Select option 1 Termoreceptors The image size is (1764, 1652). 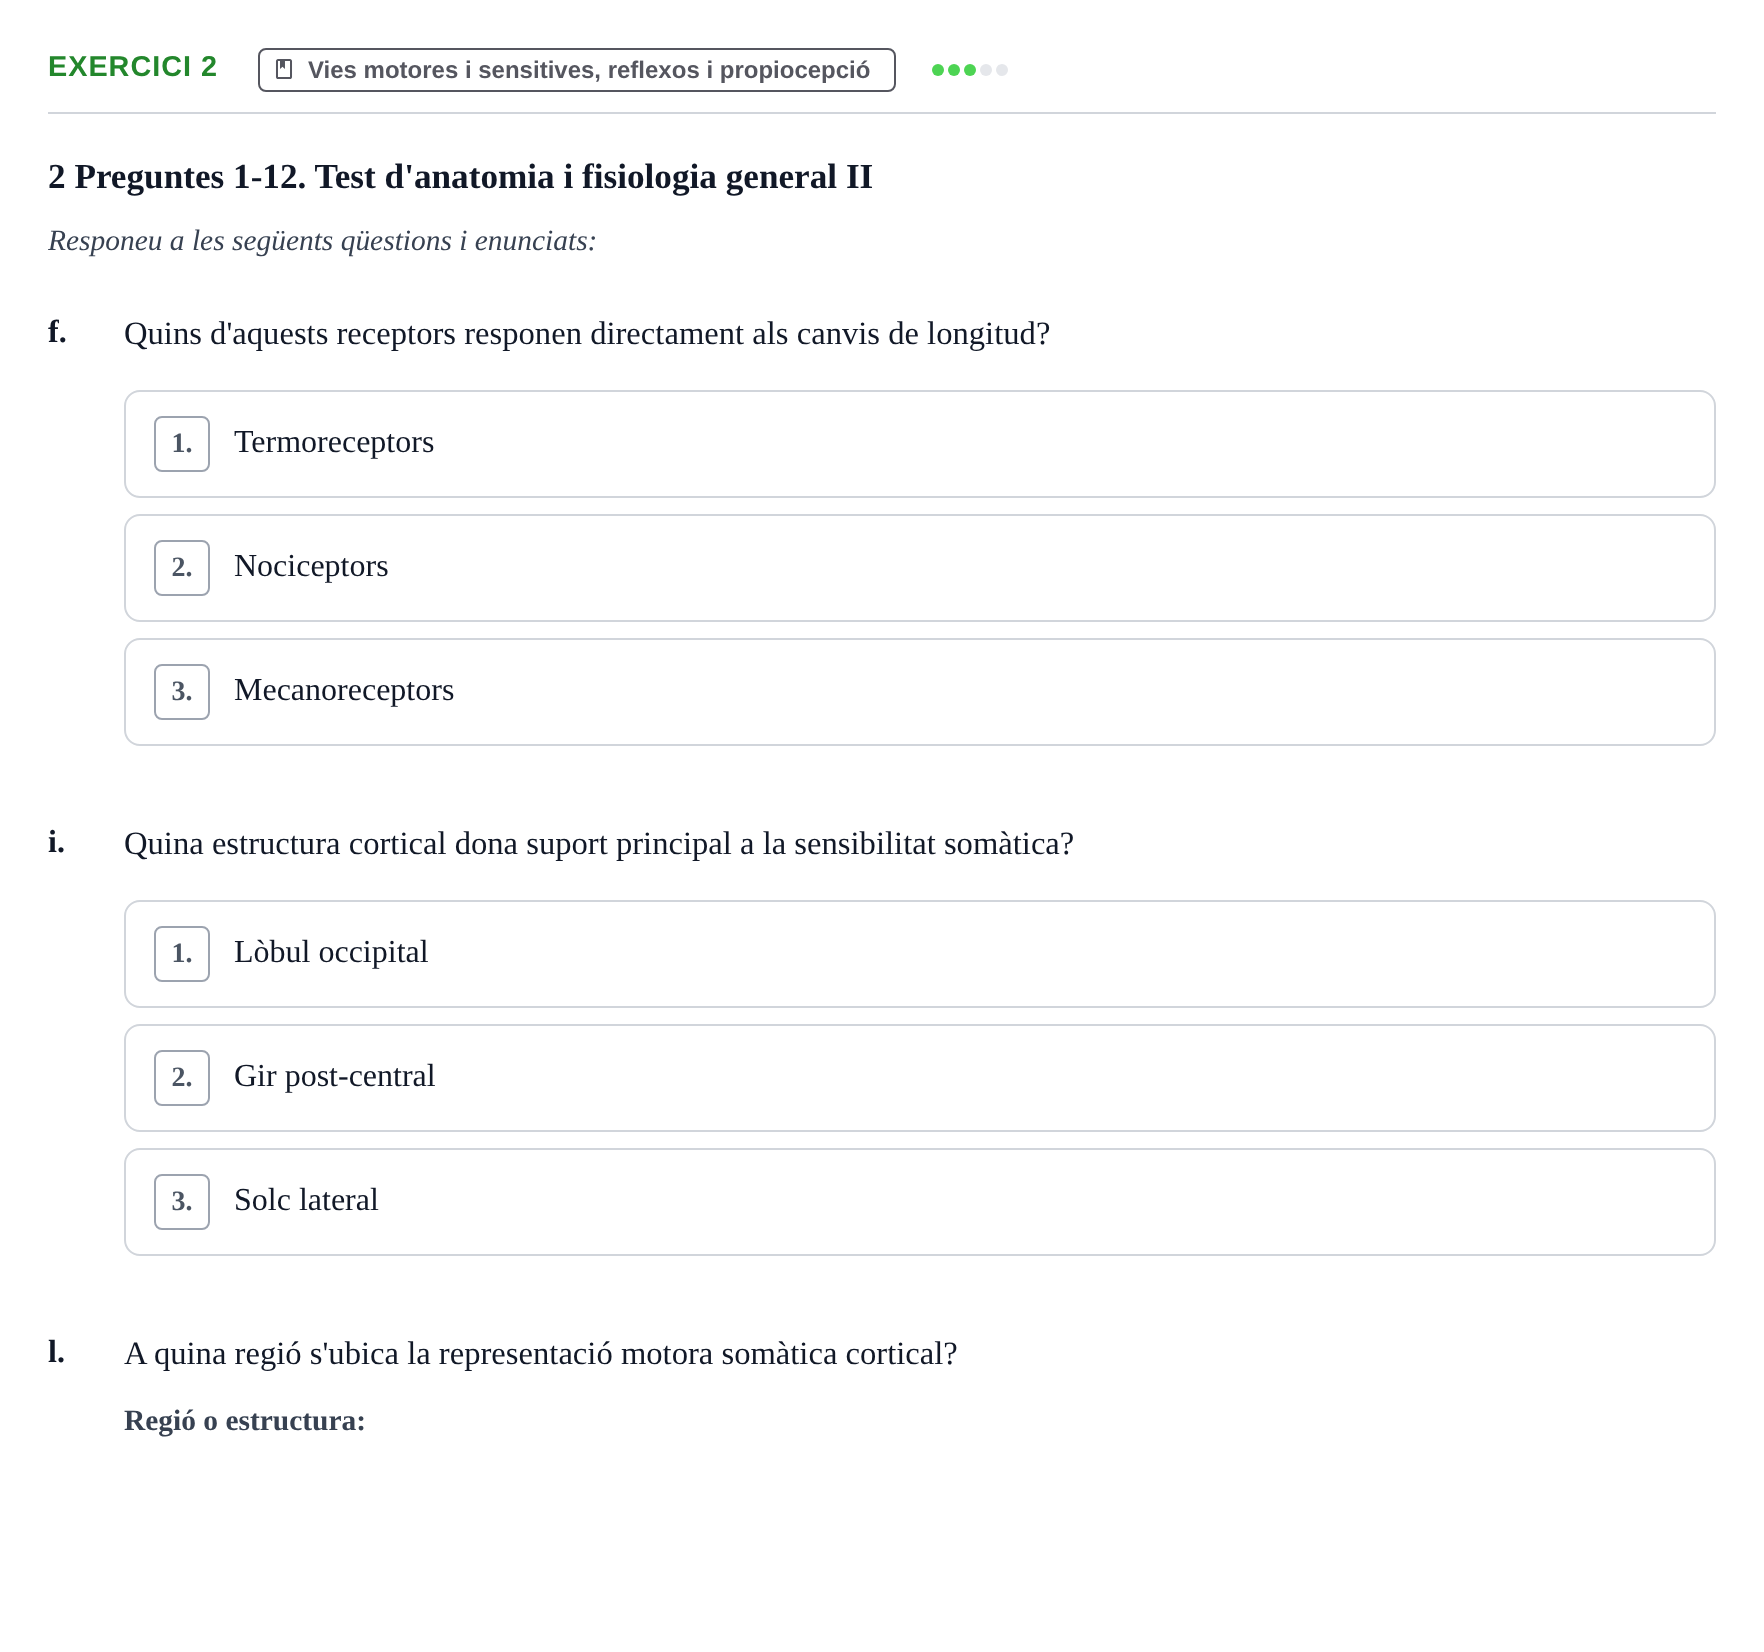[x=919, y=444]
